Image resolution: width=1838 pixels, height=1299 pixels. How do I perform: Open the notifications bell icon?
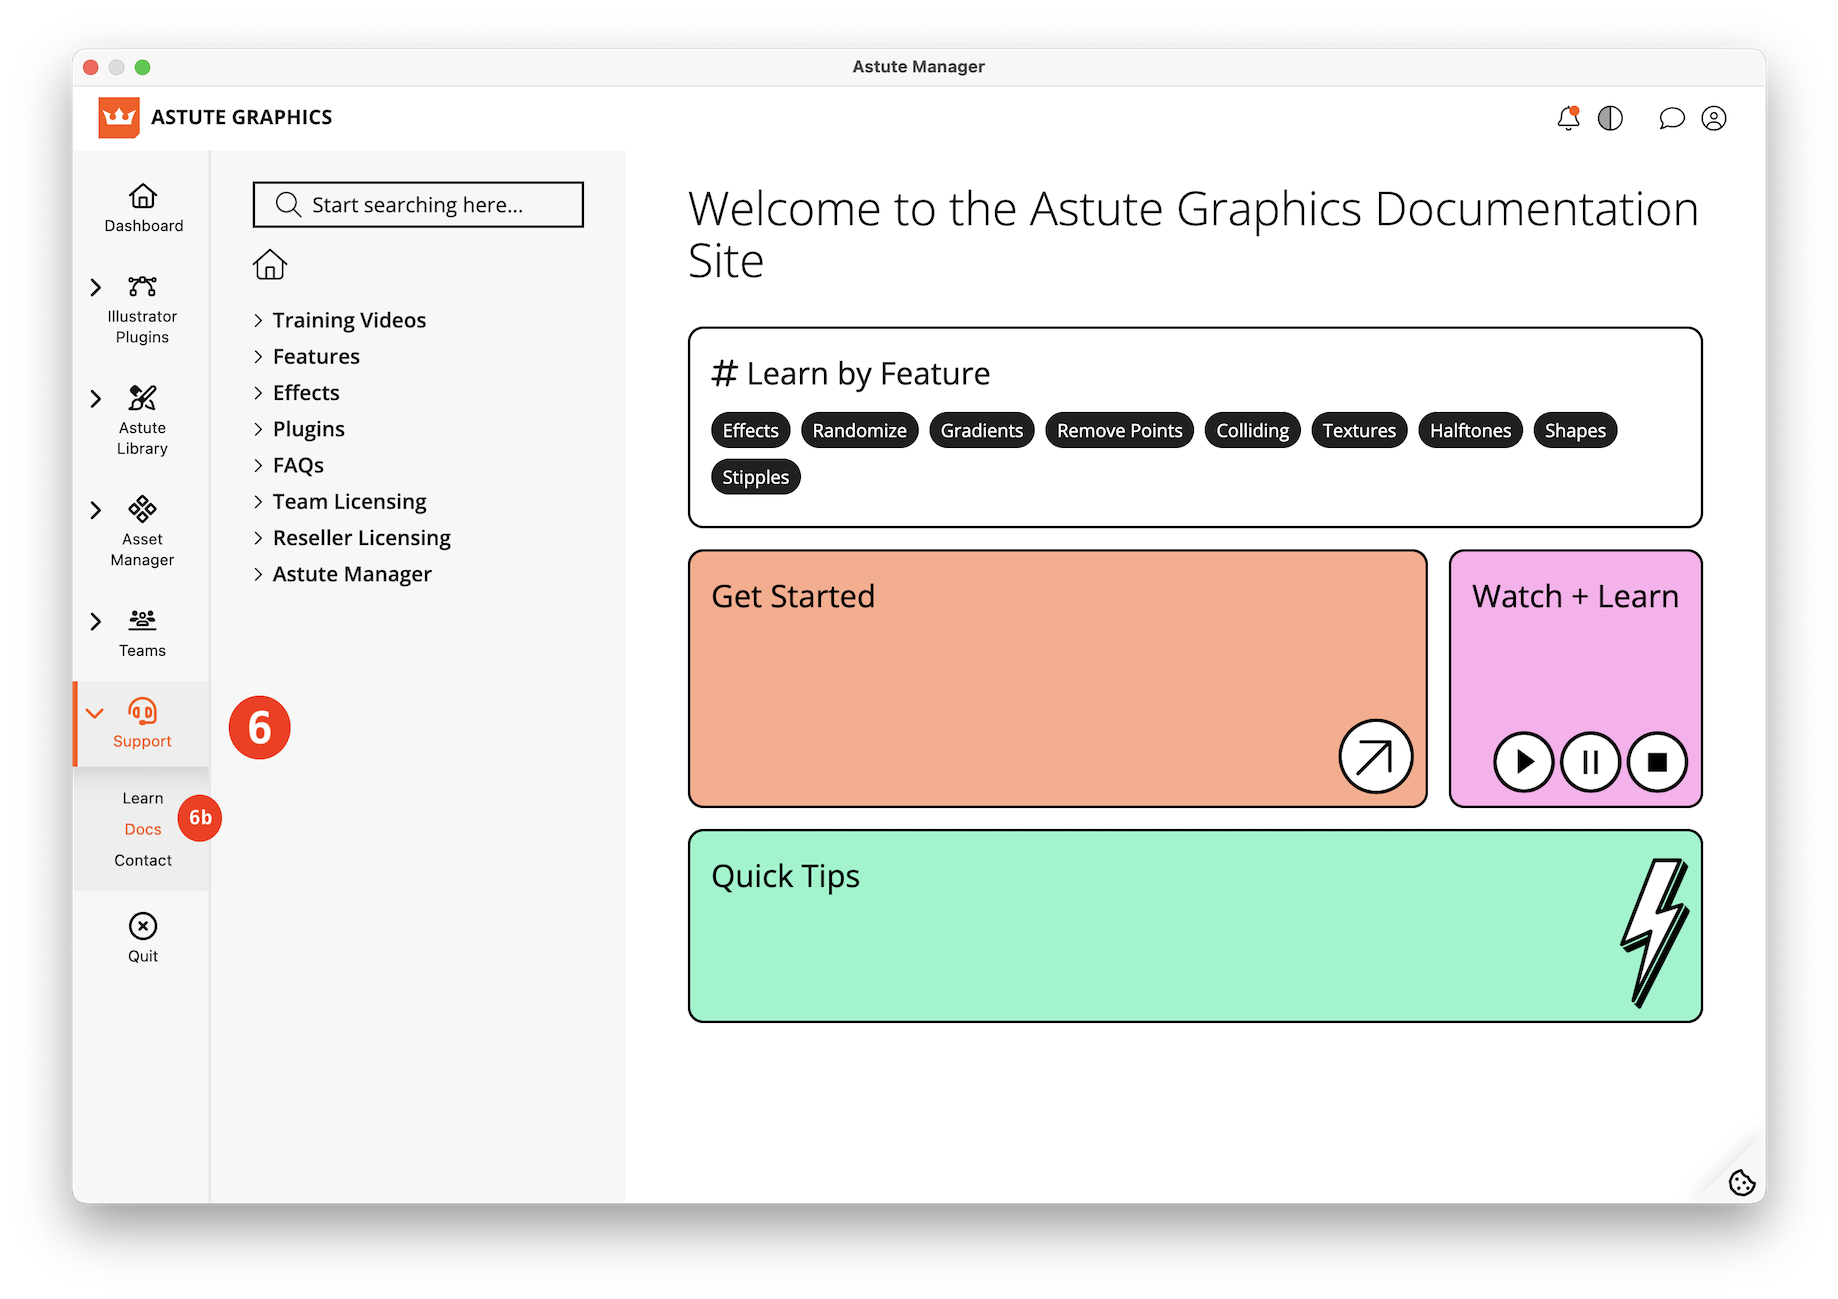pyautogui.click(x=1568, y=118)
